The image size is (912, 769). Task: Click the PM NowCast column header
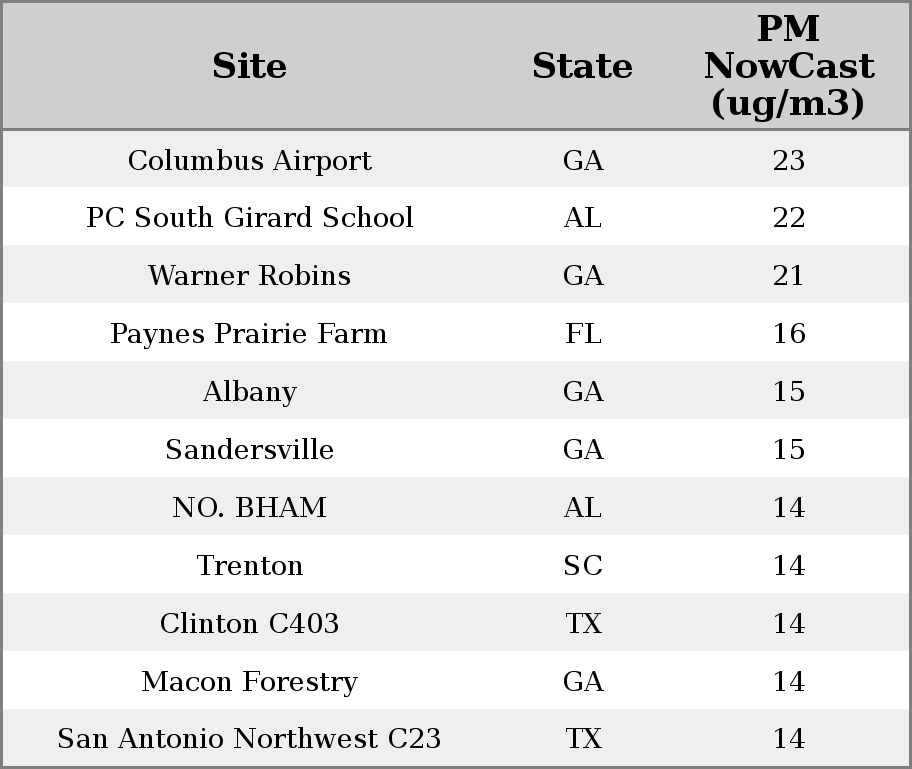[x=788, y=66]
